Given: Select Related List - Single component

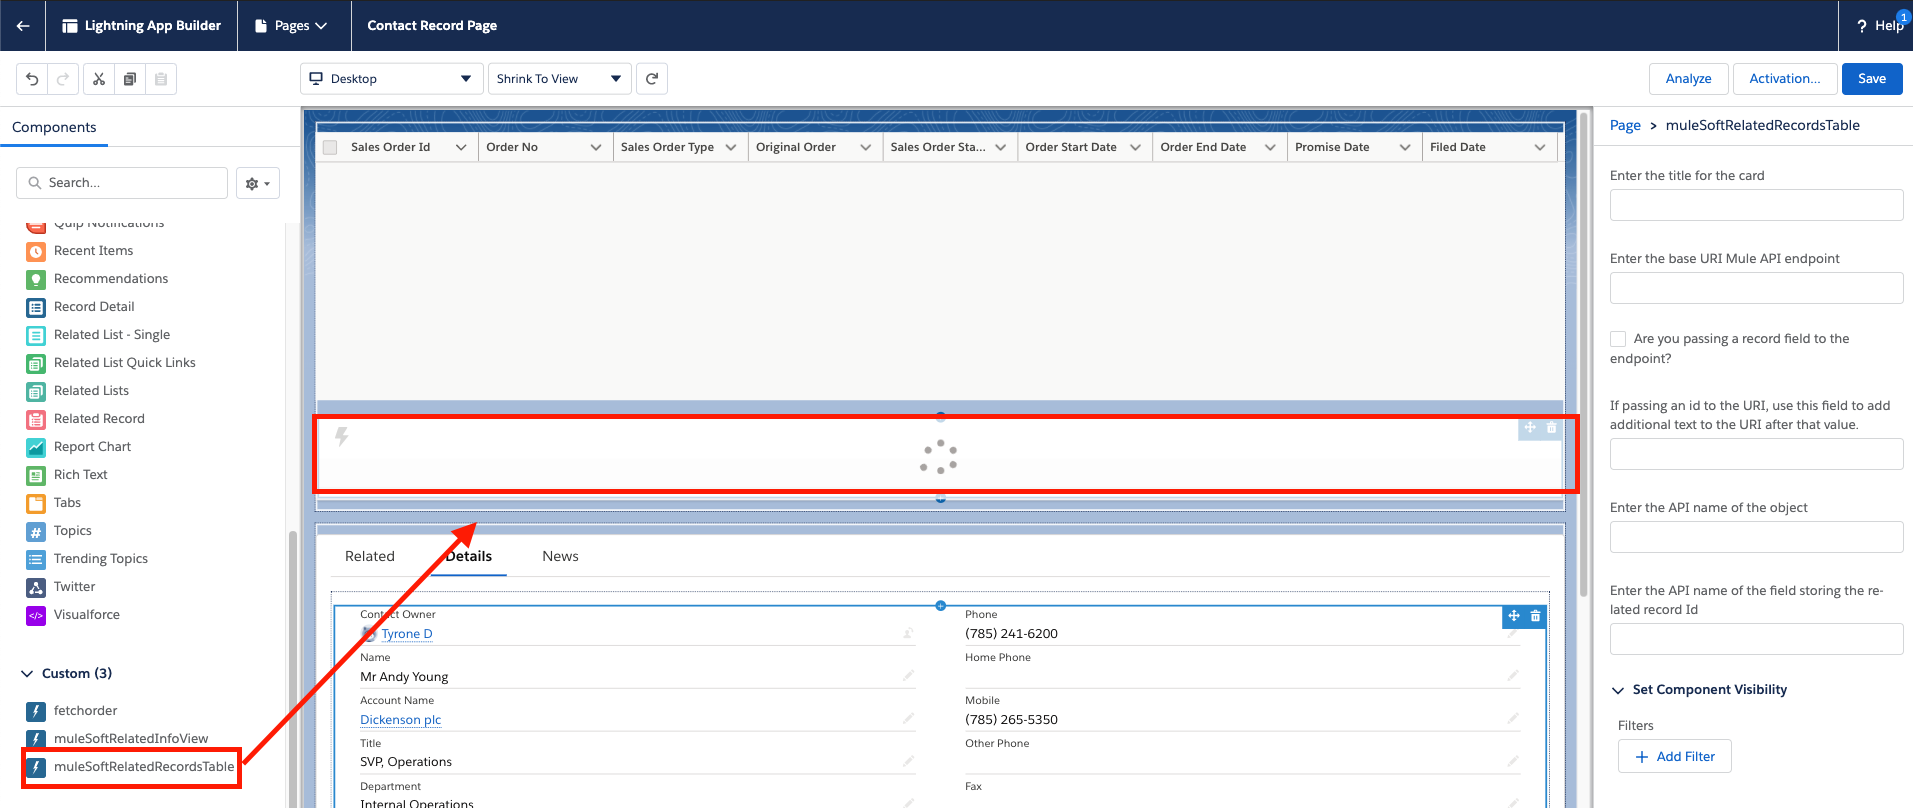Looking at the screenshot, I should (x=112, y=335).
